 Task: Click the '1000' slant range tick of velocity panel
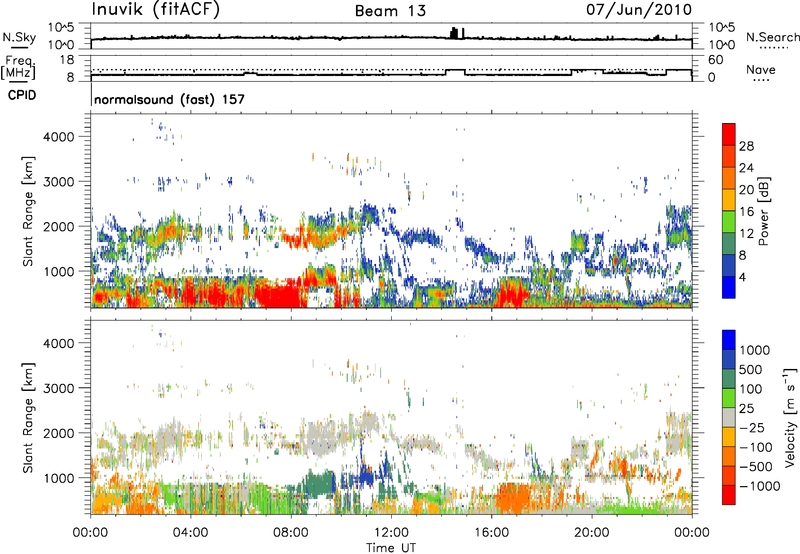[59, 478]
